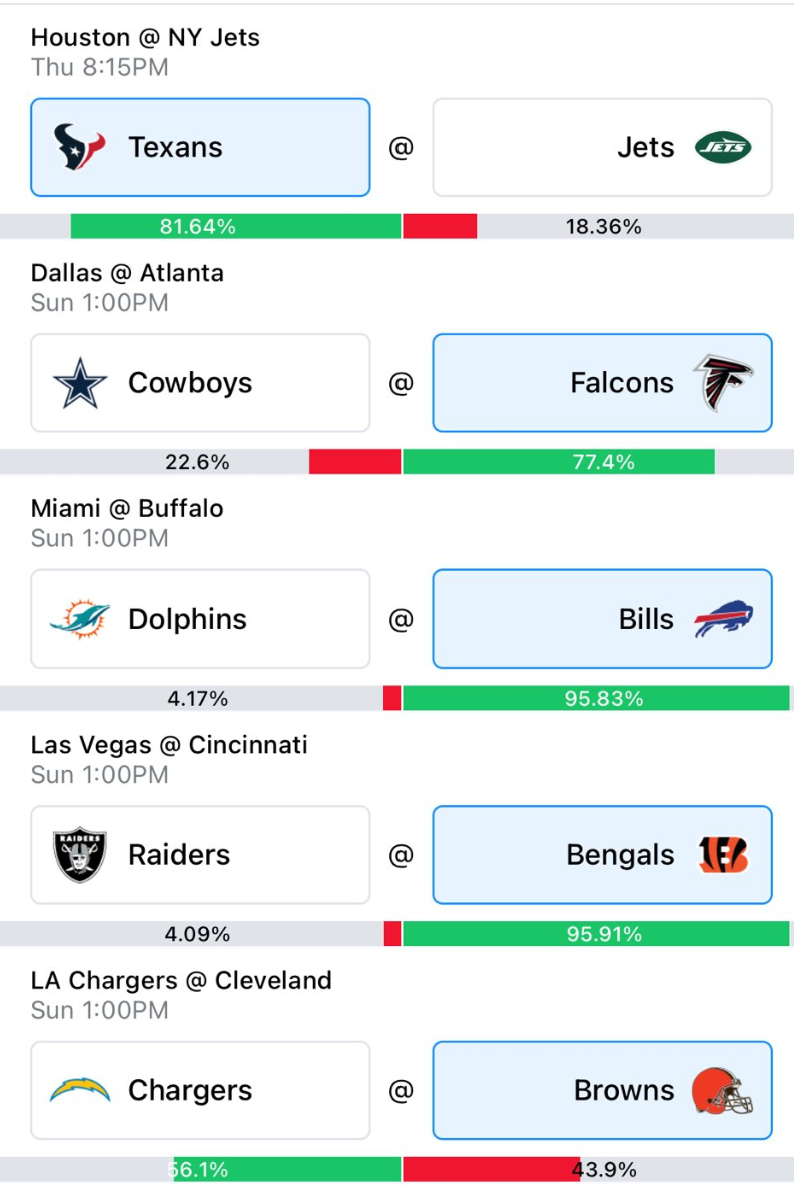Click the Browns helmet logo

coord(723,1091)
